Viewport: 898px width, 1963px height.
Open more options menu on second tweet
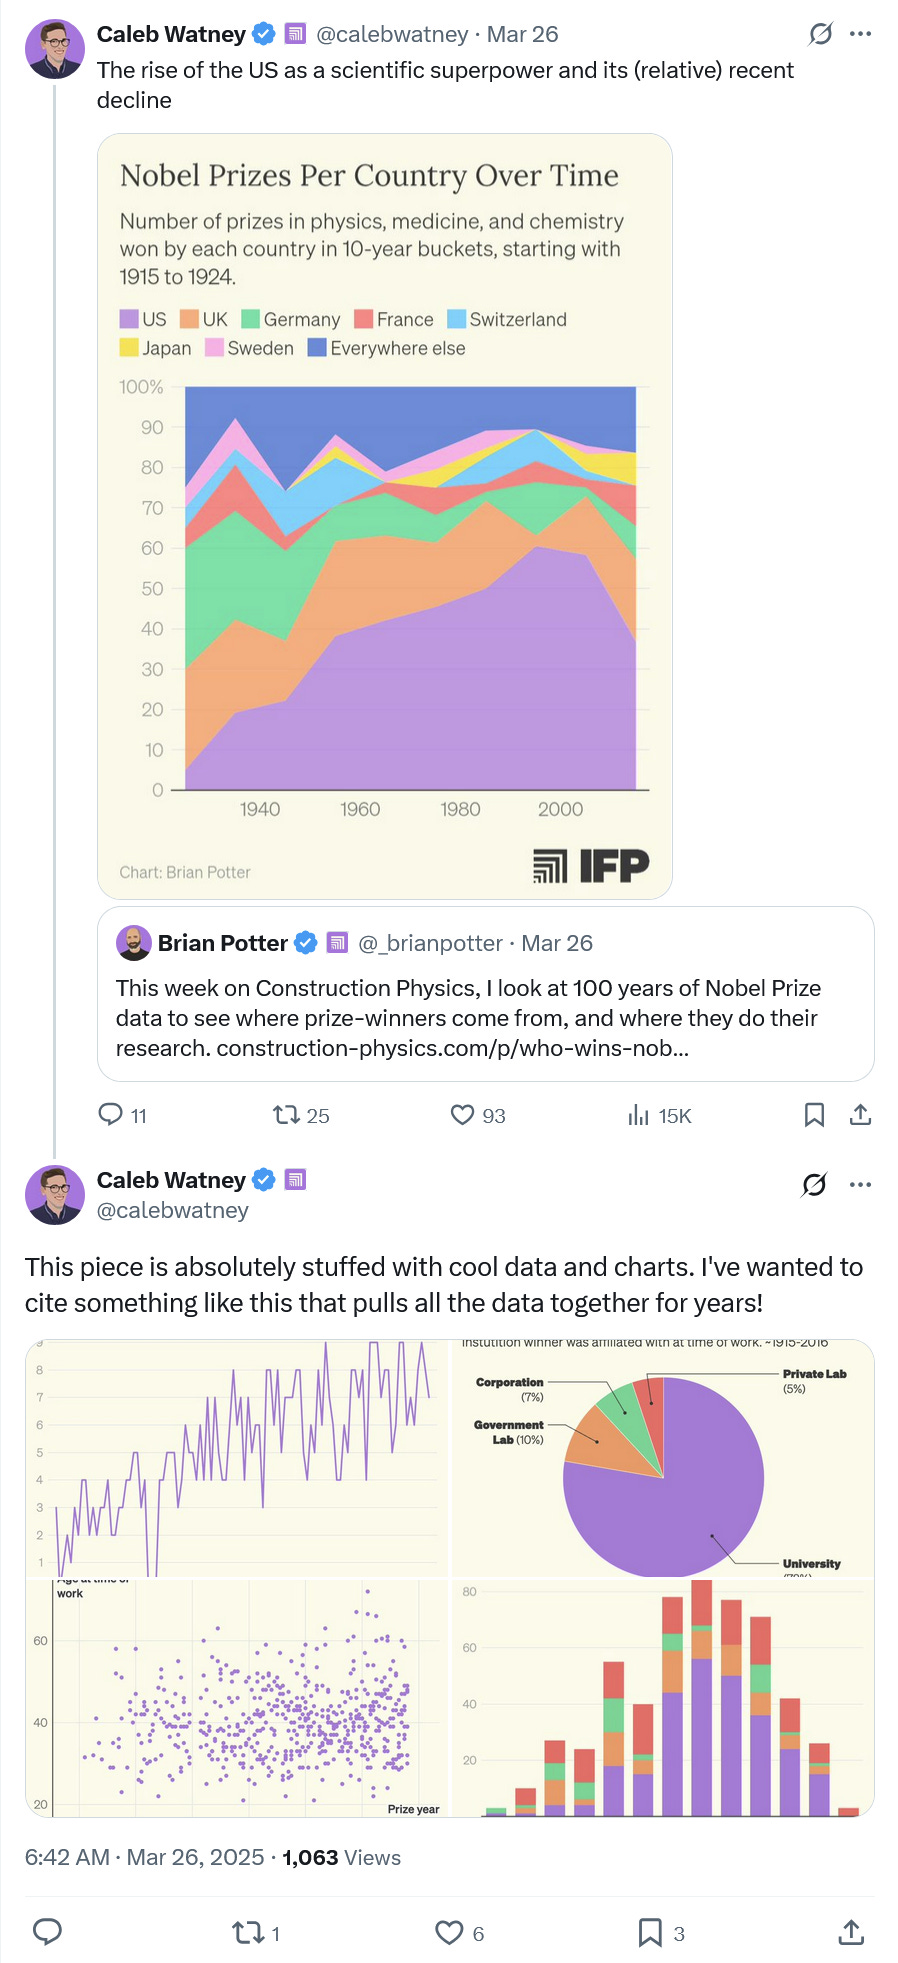click(860, 1185)
